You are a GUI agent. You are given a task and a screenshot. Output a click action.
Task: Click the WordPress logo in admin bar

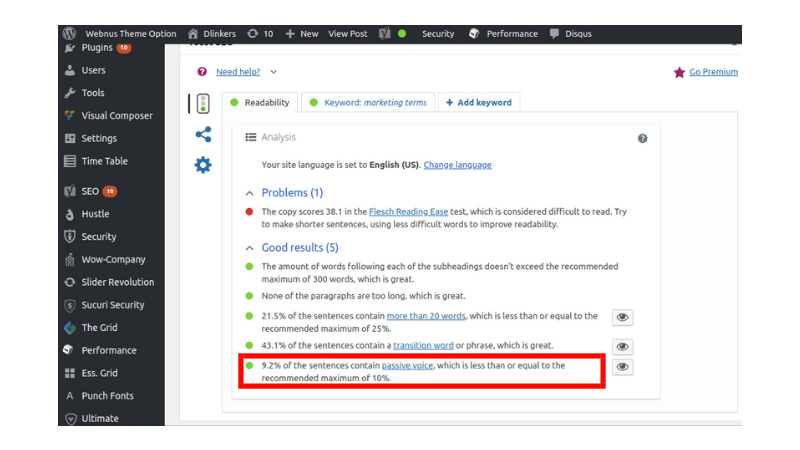click(x=69, y=34)
